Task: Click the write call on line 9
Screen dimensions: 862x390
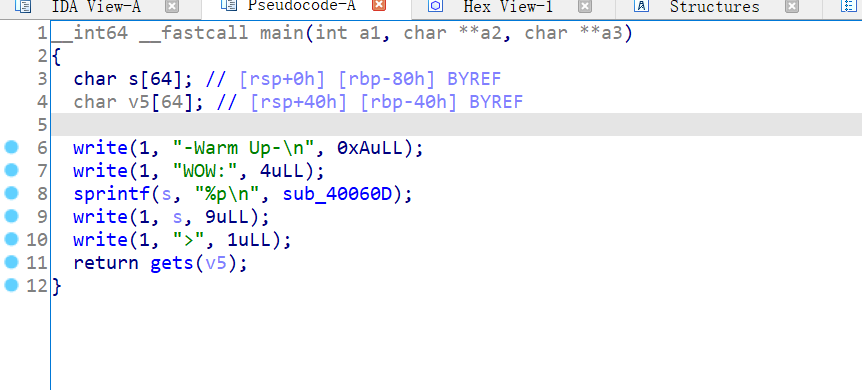Action: point(101,217)
